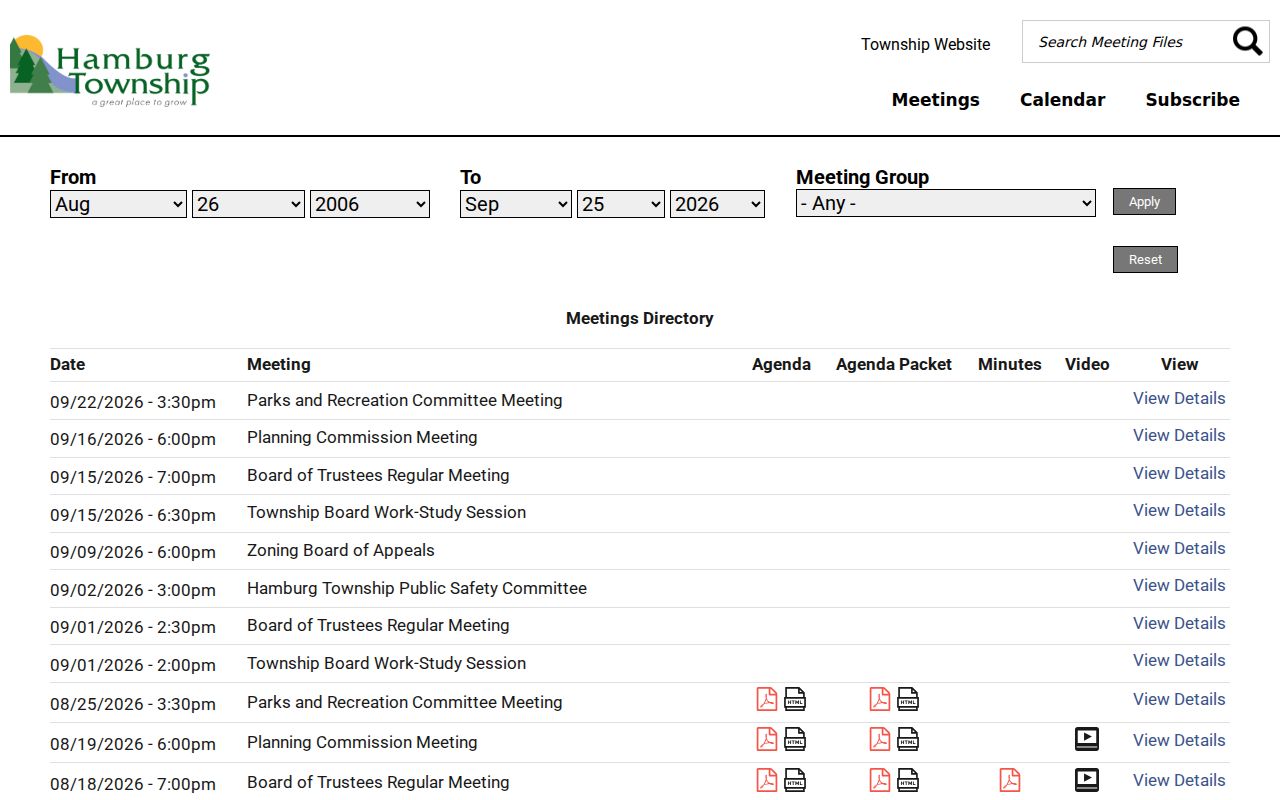Viewport: 1280px width, 800px height.
Task: Click the Agenda Packet column header
Action: 894,364
